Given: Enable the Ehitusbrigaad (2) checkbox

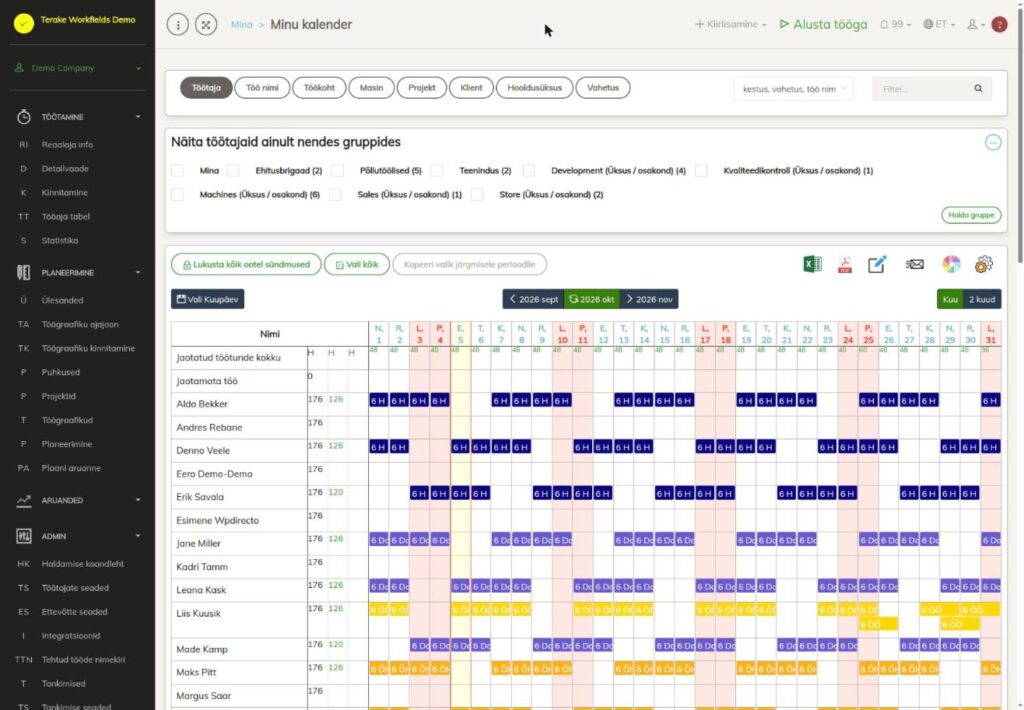Looking at the screenshot, I should point(233,170).
